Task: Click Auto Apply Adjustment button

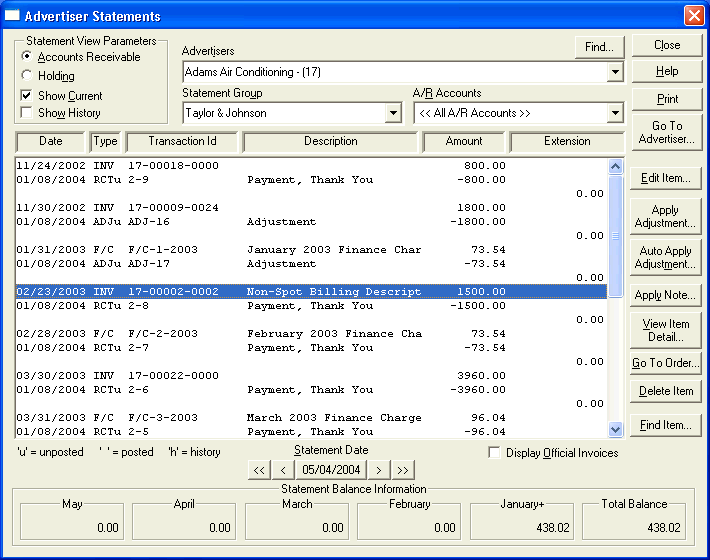Action: tap(666, 257)
